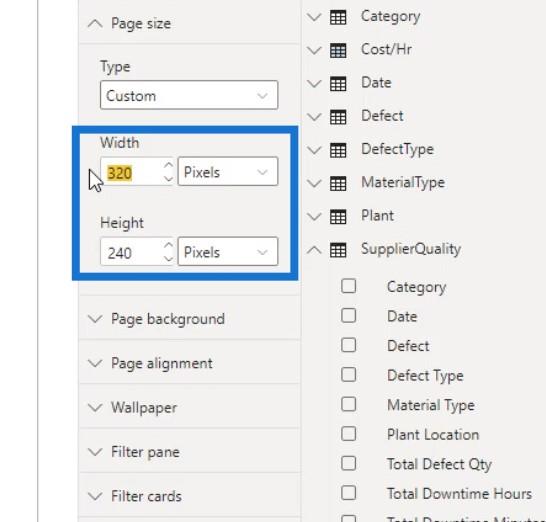Click the Plant table icon
The image size is (546, 522).
coord(338,217)
